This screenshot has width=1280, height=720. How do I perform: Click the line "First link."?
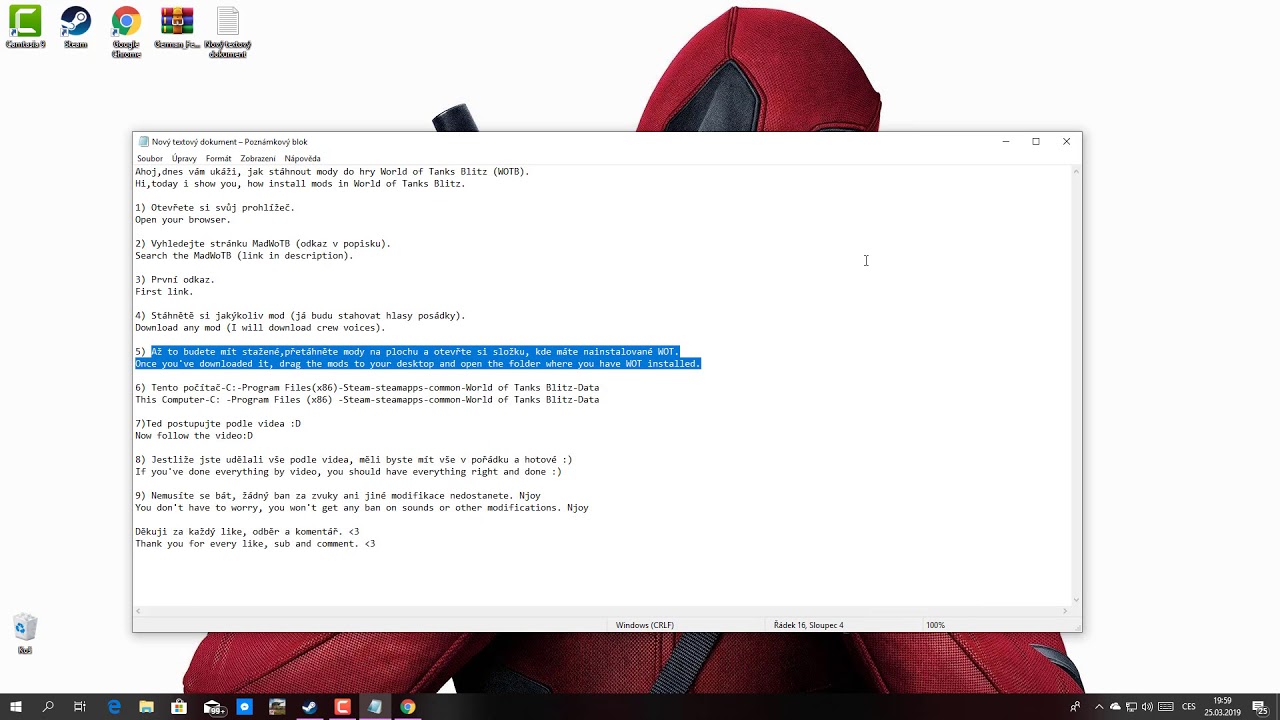click(x=164, y=292)
